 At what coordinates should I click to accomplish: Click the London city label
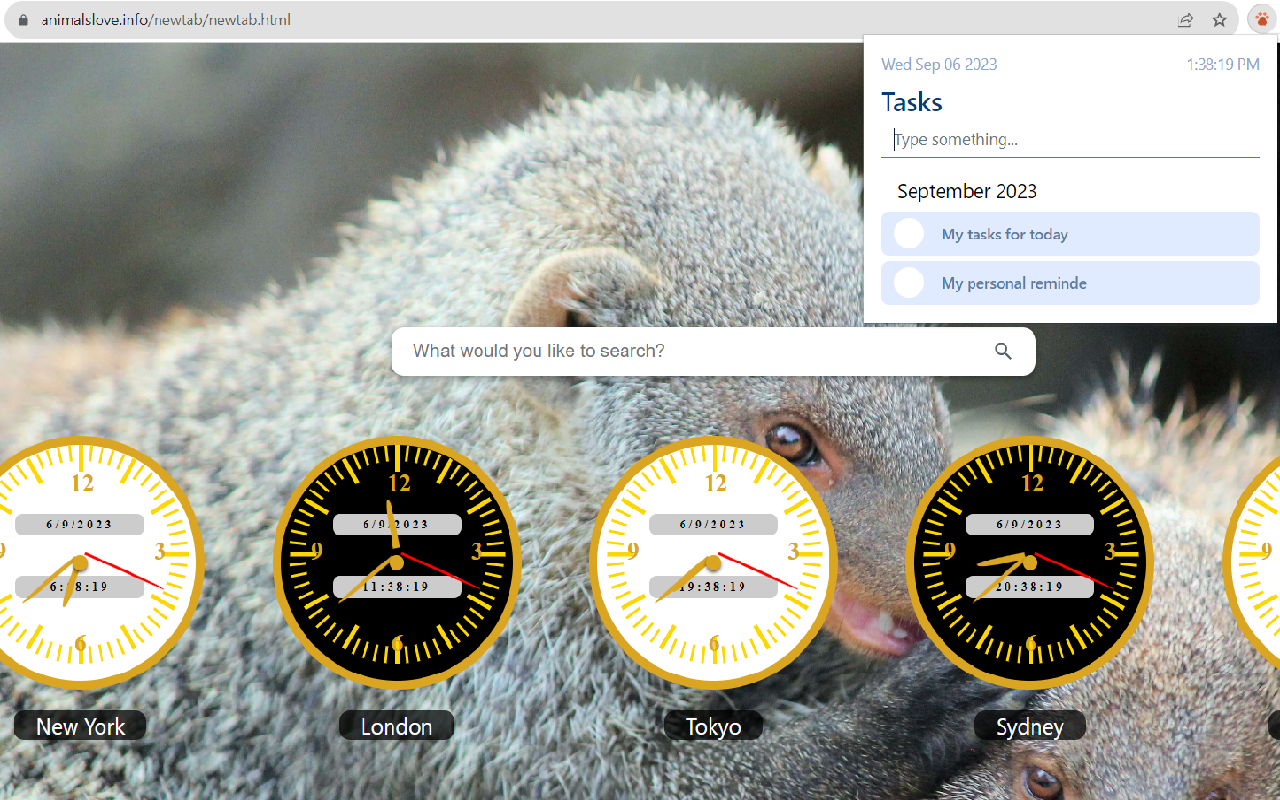coord(396,726)
